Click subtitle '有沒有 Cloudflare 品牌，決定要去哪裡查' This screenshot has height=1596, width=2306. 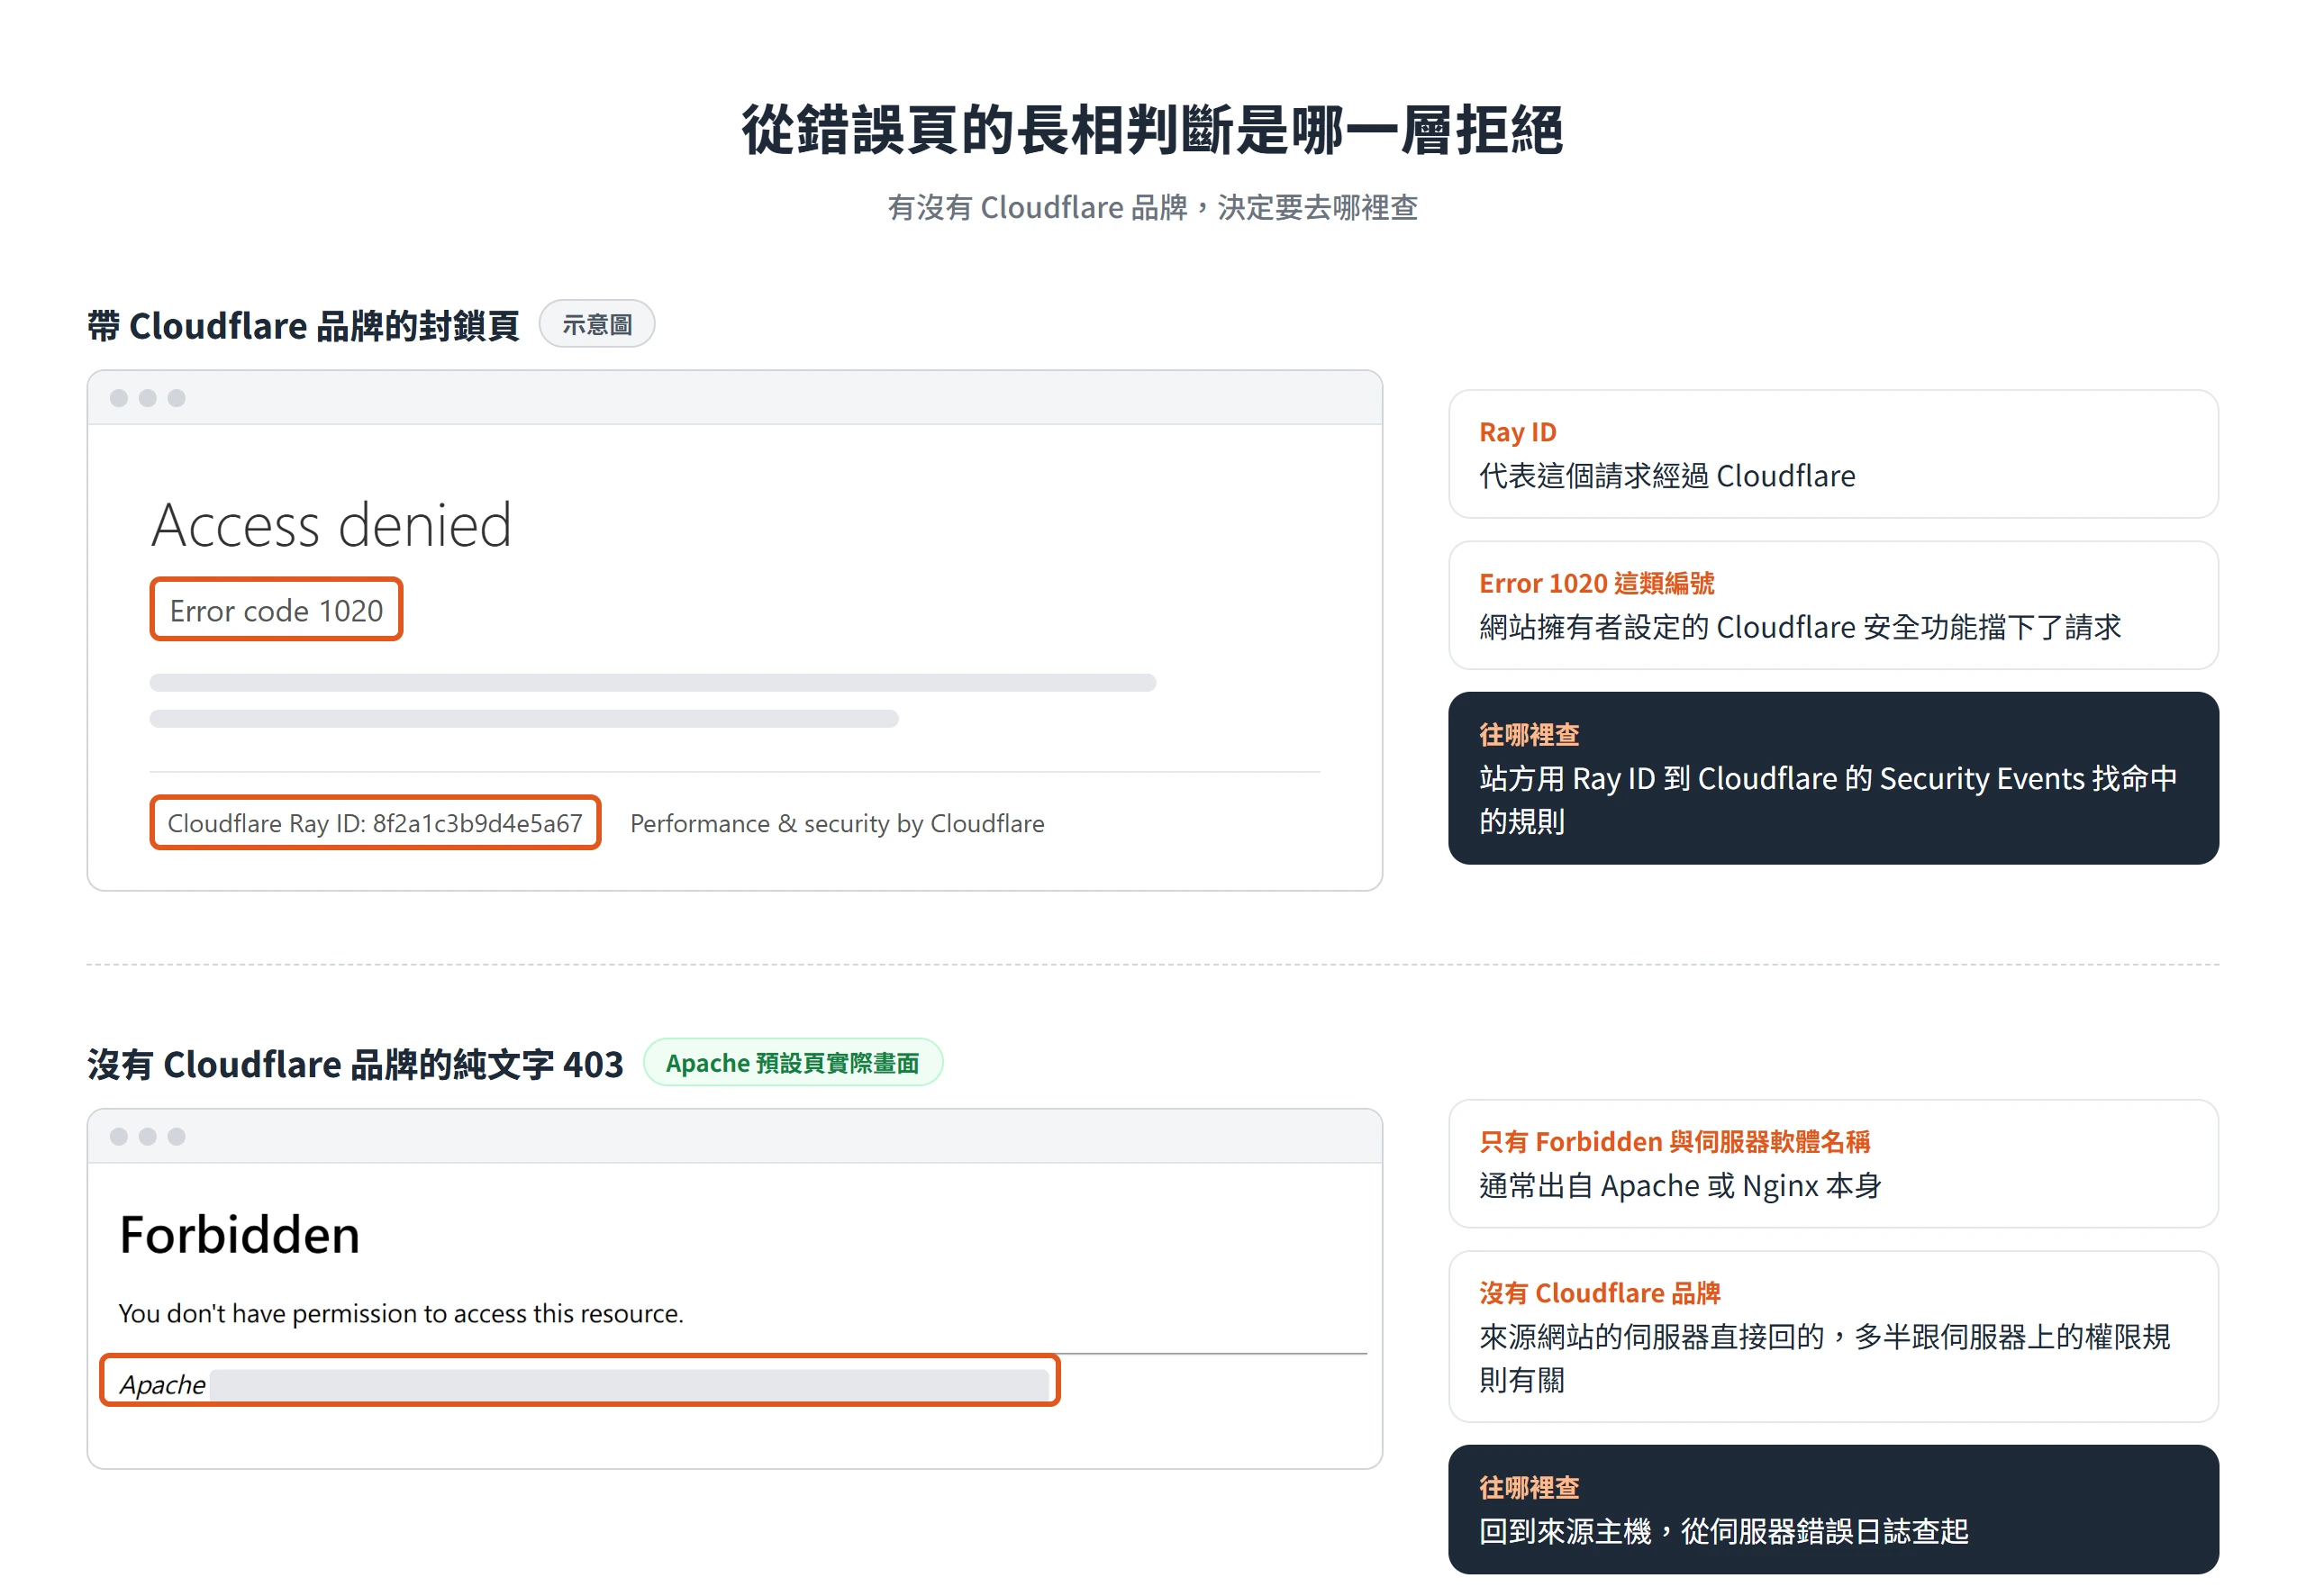tap(1152, 207)
